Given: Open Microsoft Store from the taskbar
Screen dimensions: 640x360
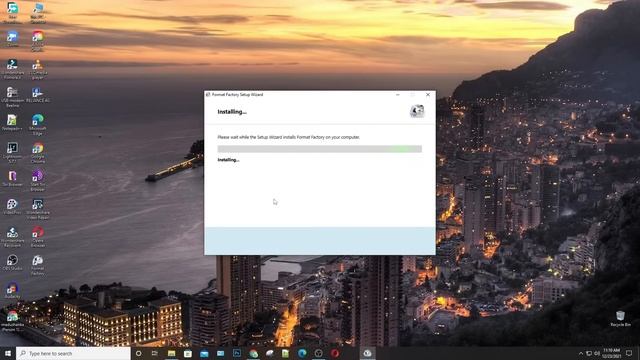Looking at the screenshot, I should [187, 353].
